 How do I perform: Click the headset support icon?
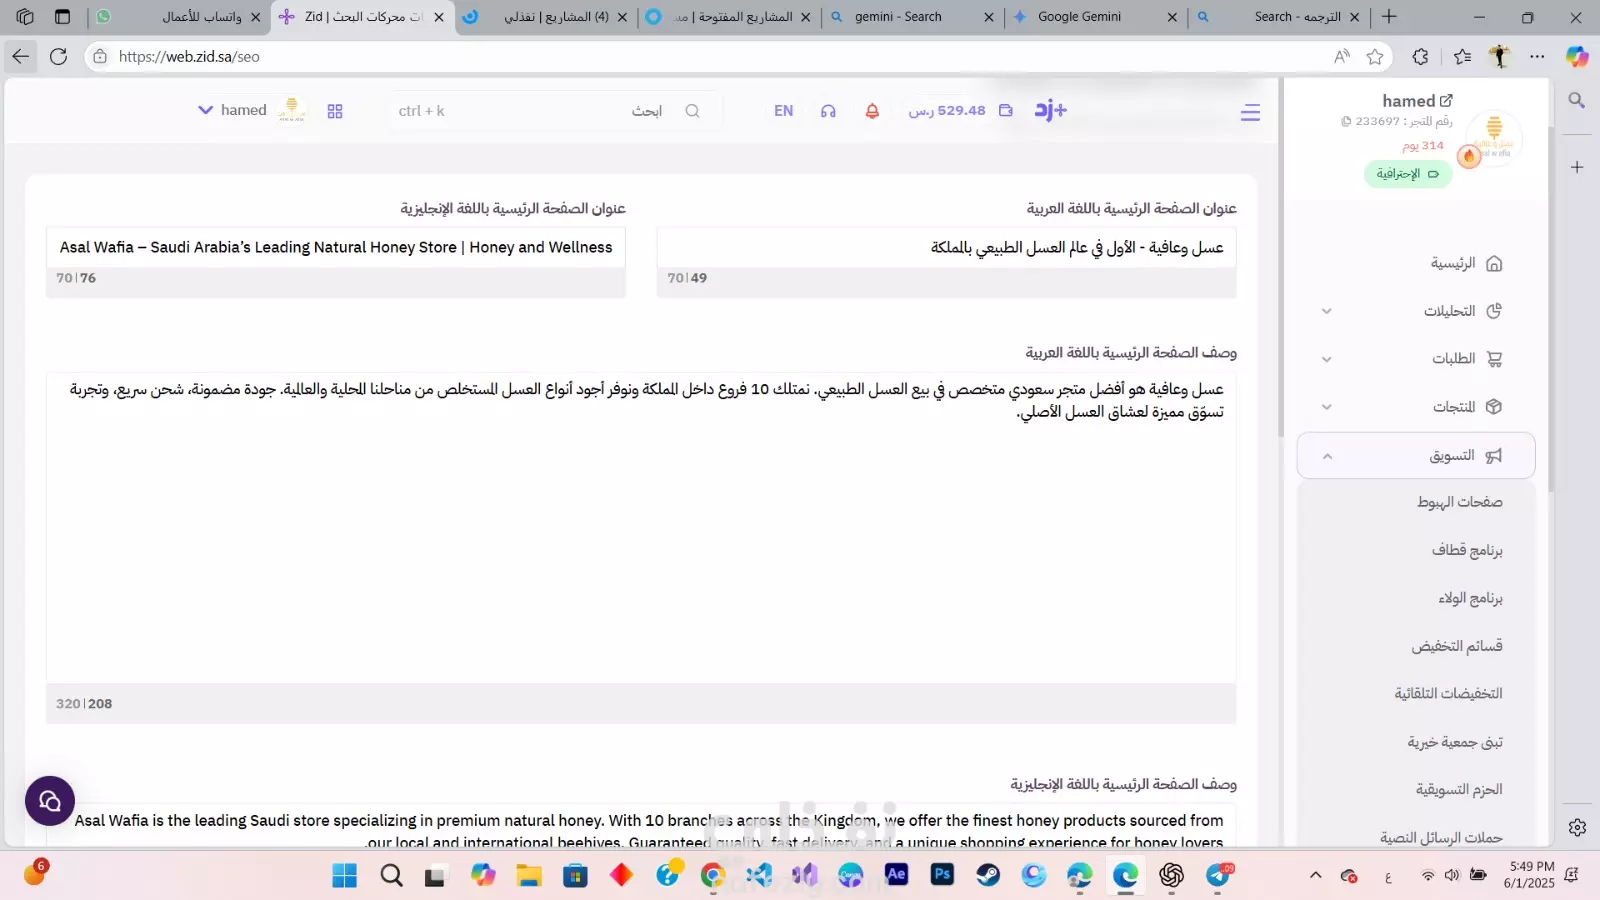coord(828,110)
